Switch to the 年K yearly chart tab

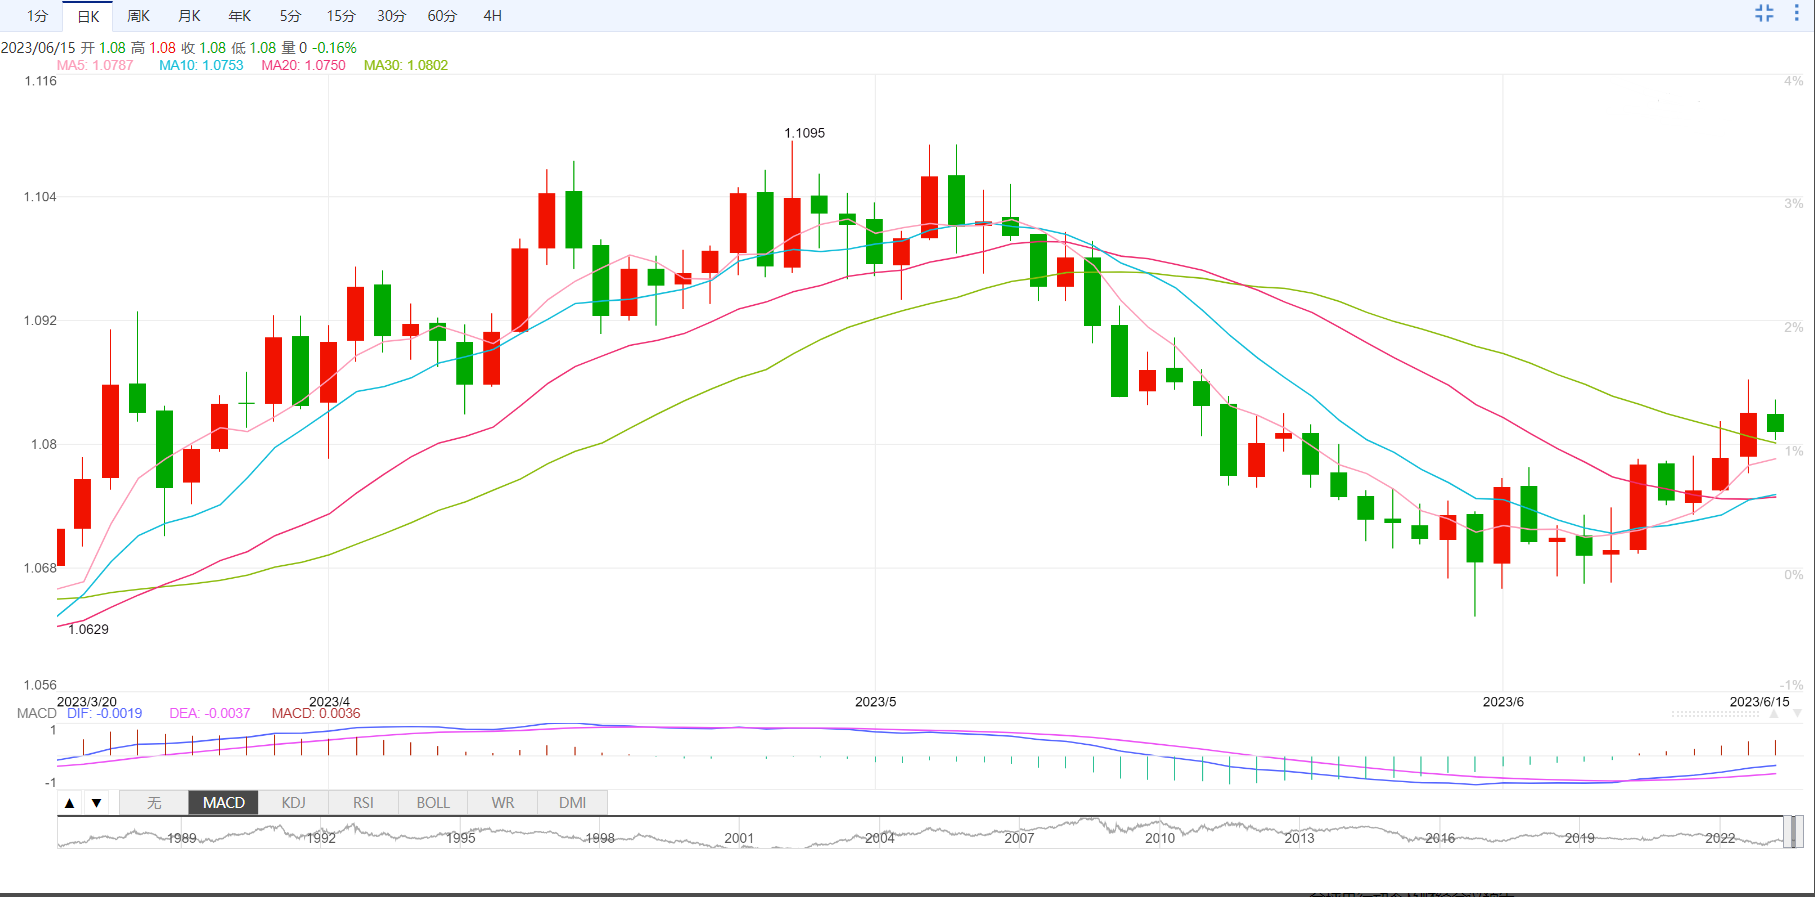[240, 16]
